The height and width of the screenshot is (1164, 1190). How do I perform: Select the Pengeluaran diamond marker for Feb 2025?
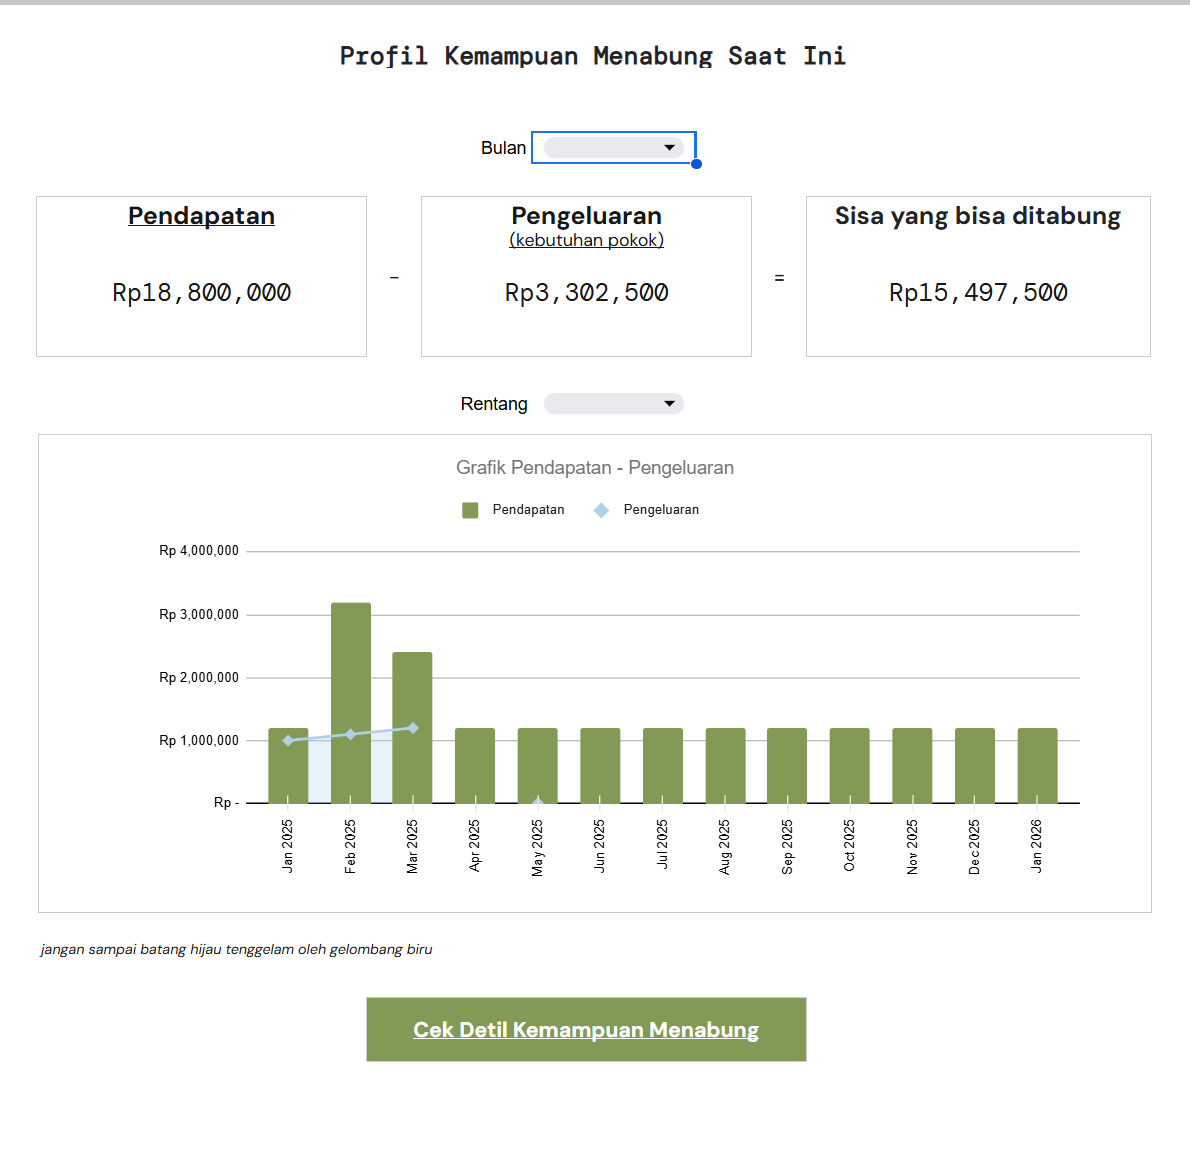[x=350, y=734]
